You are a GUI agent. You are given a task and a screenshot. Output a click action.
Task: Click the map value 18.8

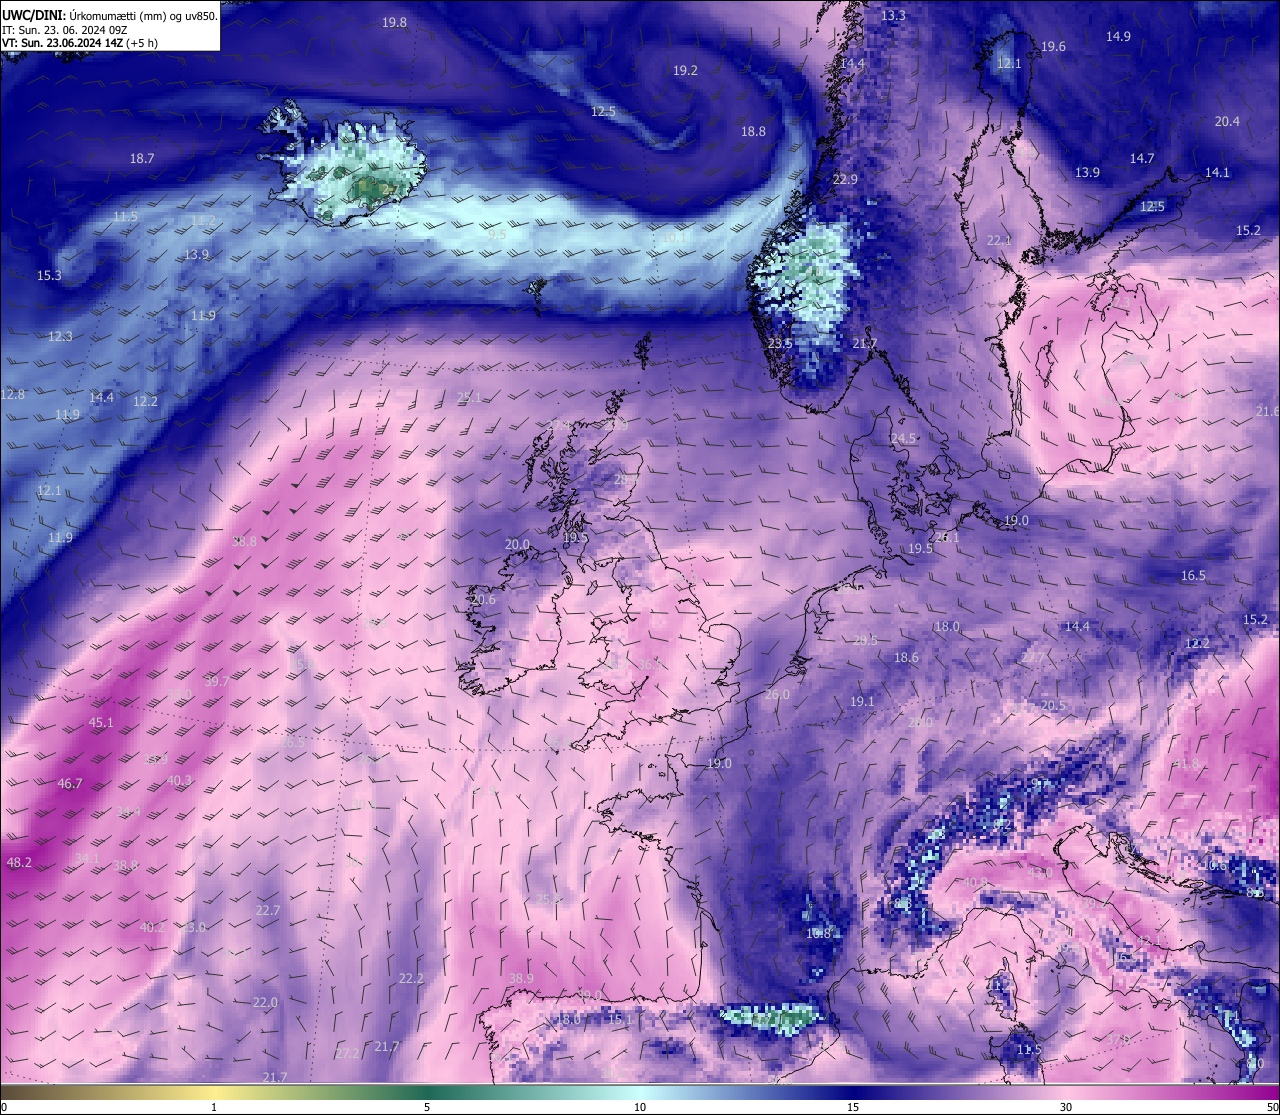753,131
